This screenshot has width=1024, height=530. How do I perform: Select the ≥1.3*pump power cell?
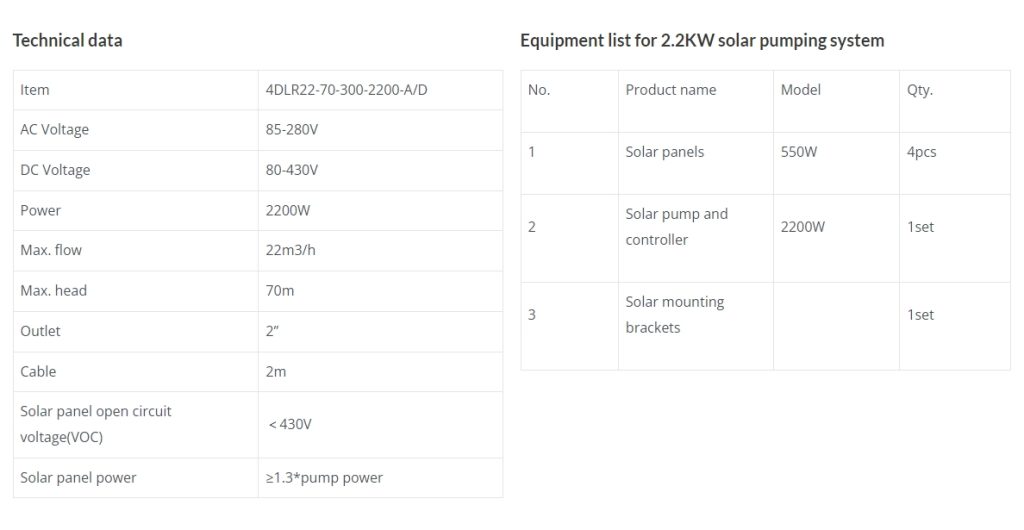click(x=380, y=478)
